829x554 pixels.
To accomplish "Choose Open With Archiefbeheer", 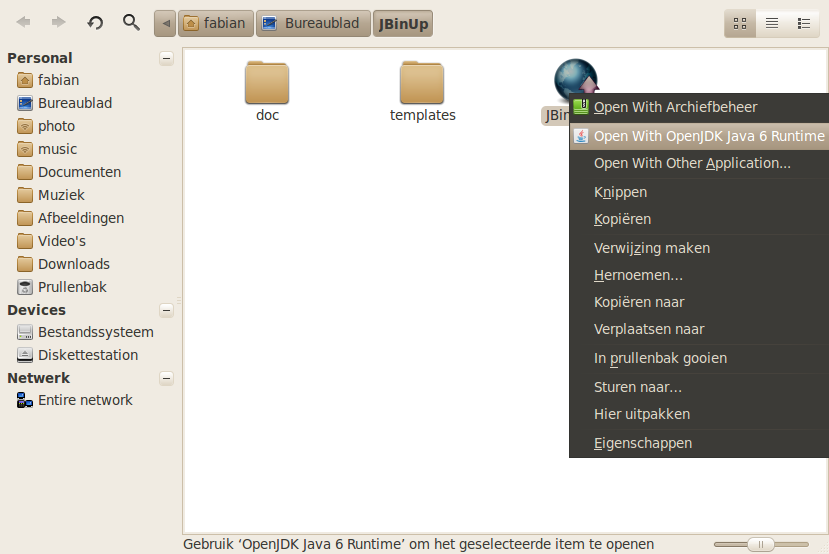I will click(699, 107).
